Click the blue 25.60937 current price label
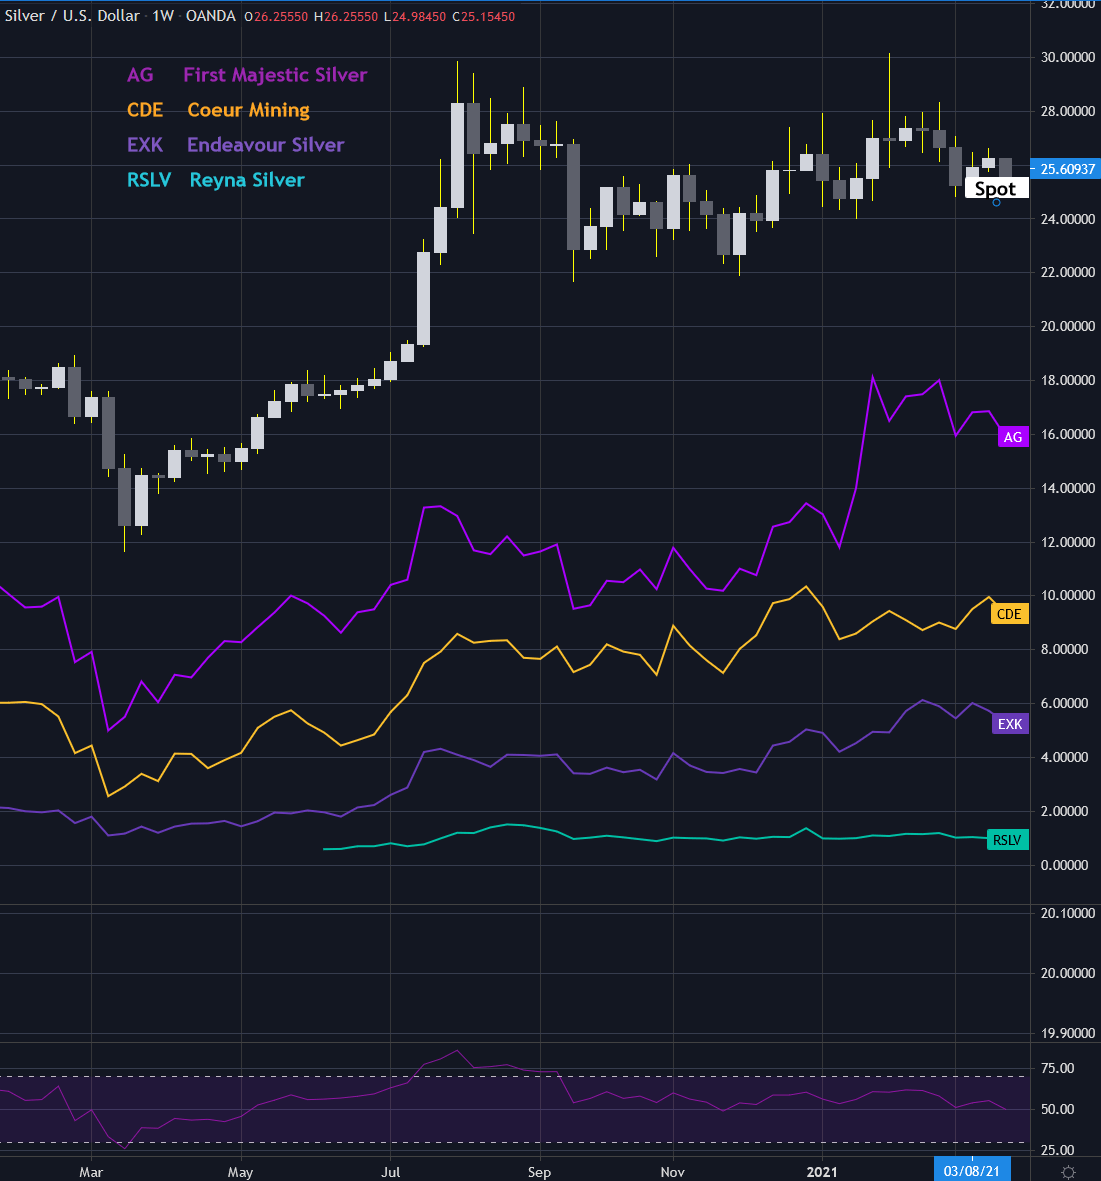This screenshot has height=1181, width=1101. click(1066, 169)
